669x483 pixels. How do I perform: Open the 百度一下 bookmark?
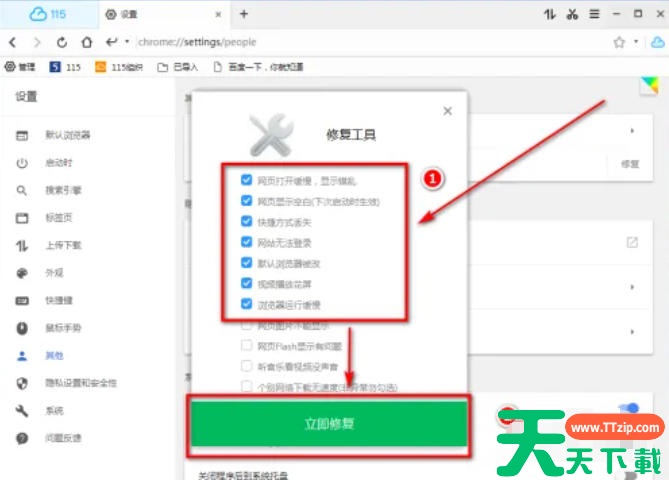(x=259, y=67)
